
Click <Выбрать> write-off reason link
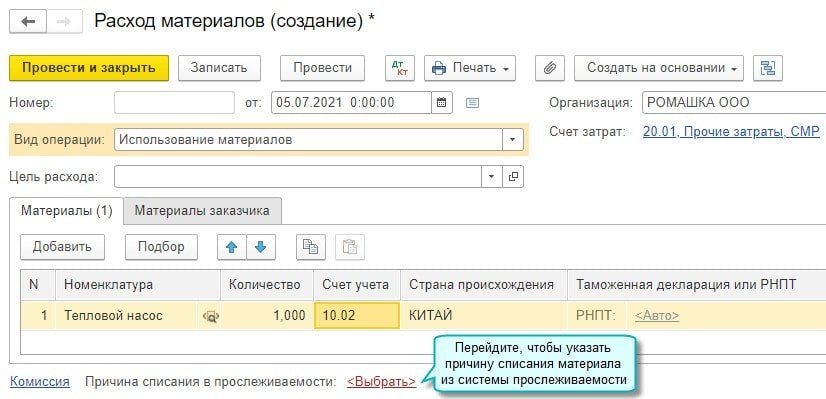pos(381,382)
